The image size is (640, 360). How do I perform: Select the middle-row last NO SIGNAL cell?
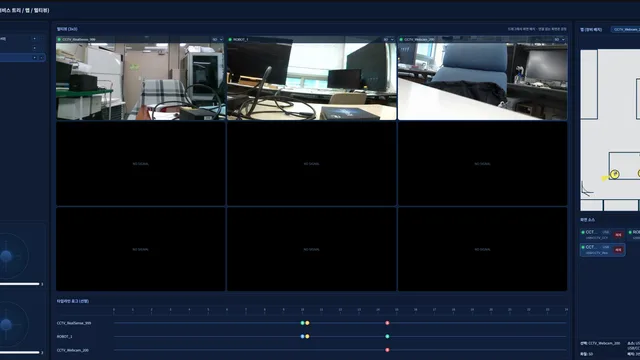pos(482,164)
